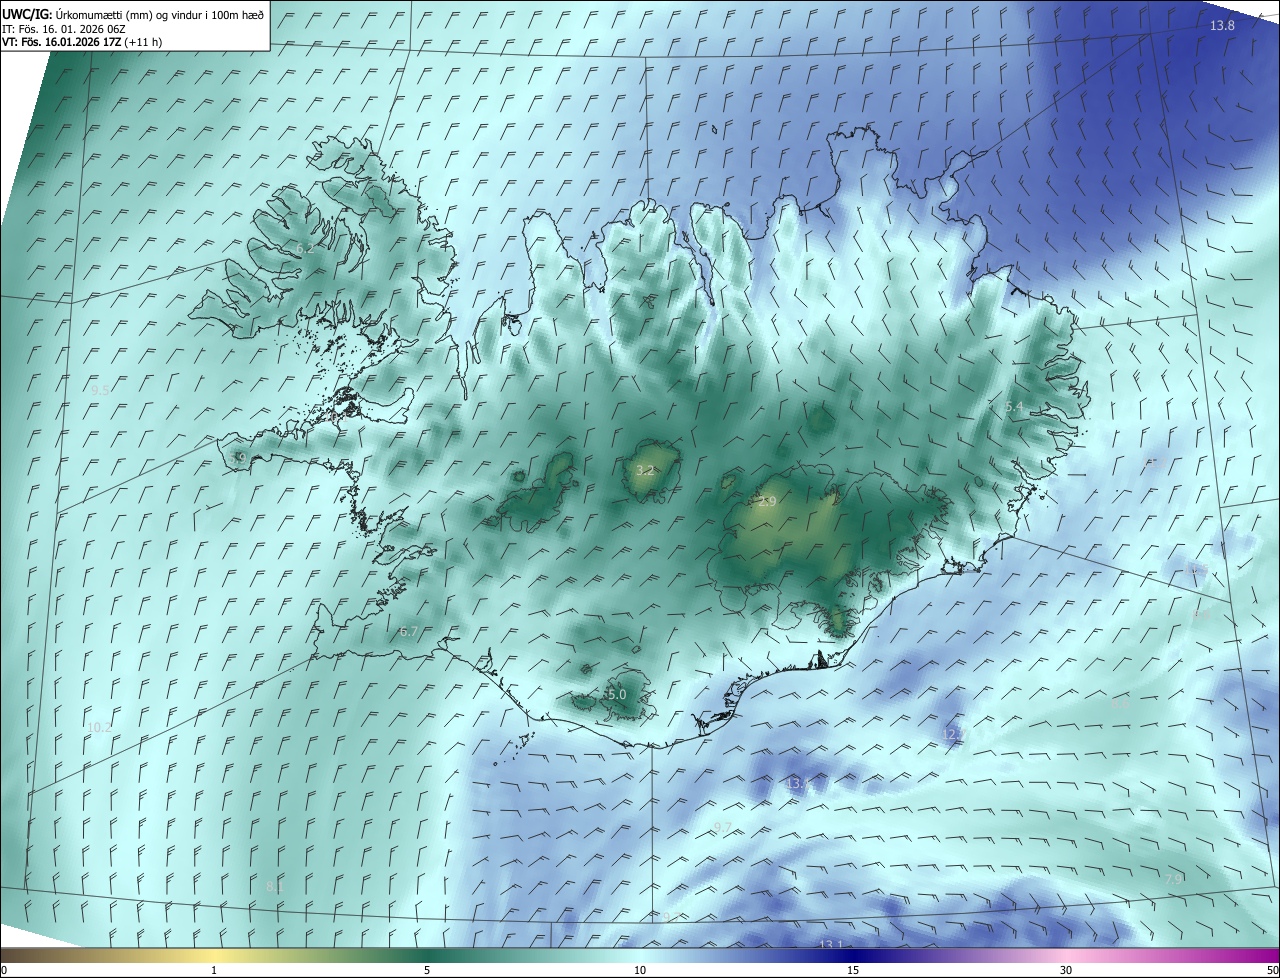Viewport: 1280px width, 978px height.
Task: Click the 15 tick label on the colorbar
Action: coord(853,970)
